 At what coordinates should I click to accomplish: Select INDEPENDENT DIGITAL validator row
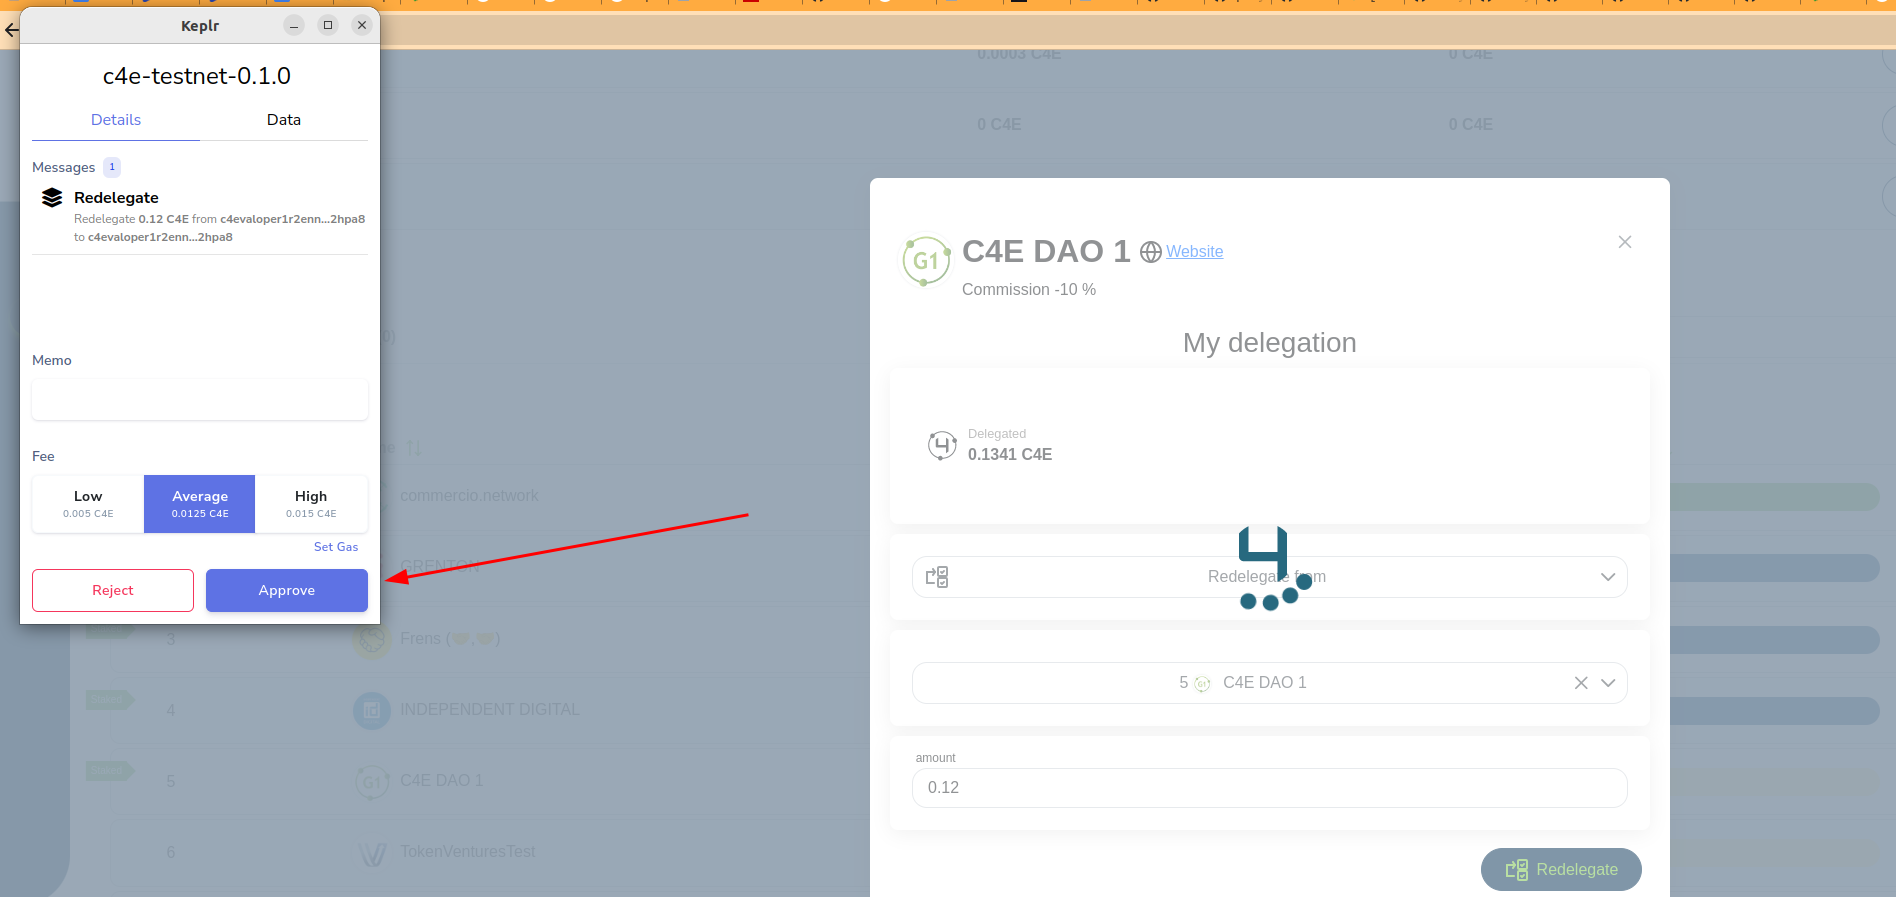pyautogui.click(x=490, y=710)
